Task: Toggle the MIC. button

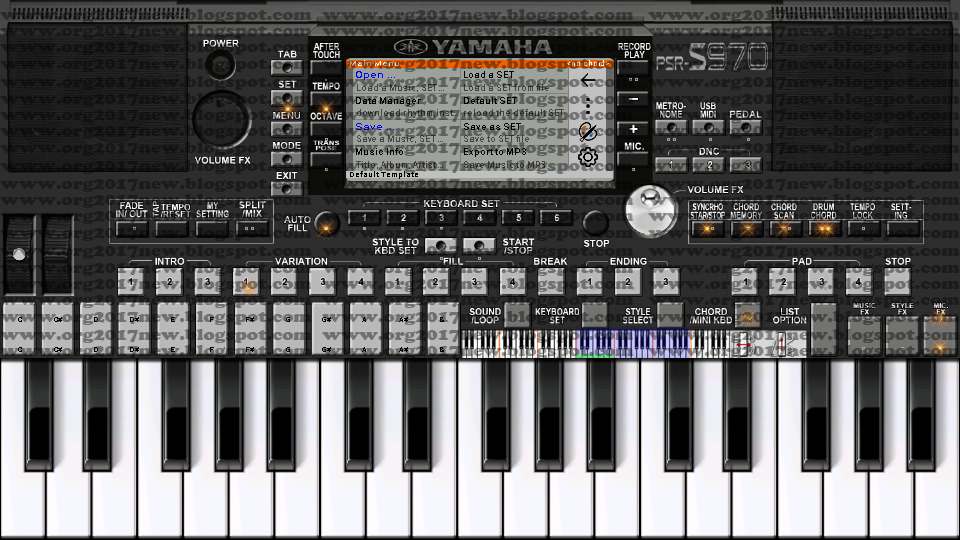Action: click(633, 160)
